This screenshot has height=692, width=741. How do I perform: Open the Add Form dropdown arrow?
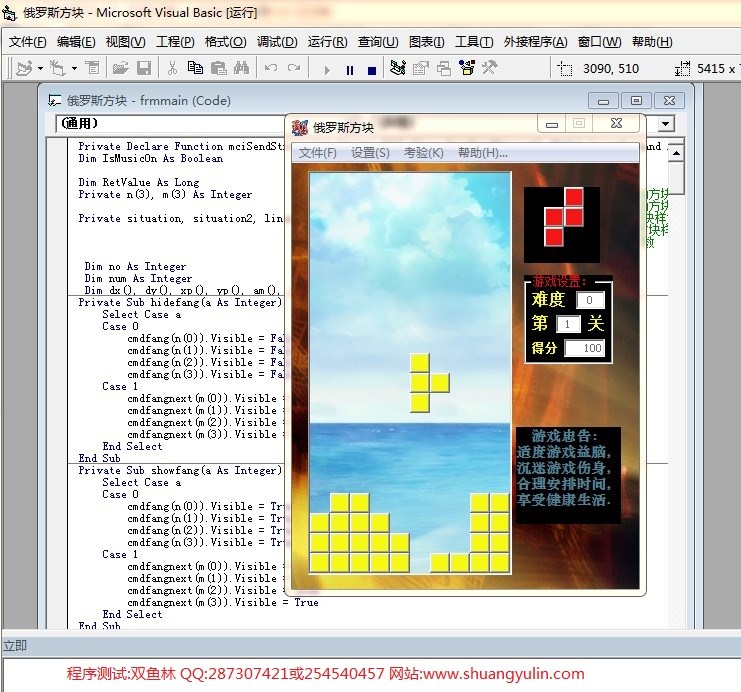point(74,69)
